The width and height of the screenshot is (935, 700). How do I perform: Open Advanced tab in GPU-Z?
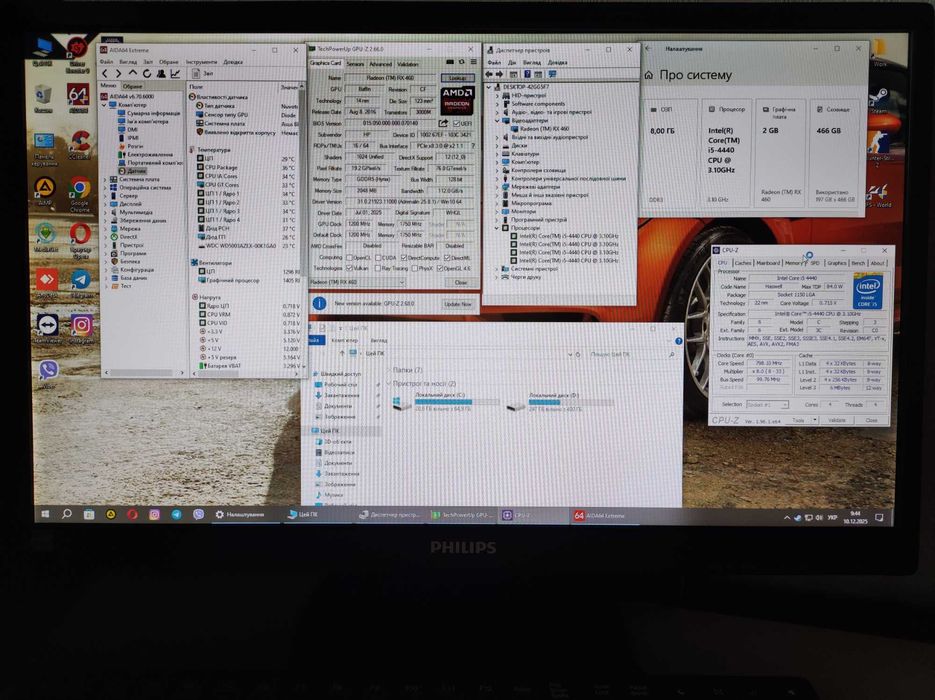[x=380, y=64]
